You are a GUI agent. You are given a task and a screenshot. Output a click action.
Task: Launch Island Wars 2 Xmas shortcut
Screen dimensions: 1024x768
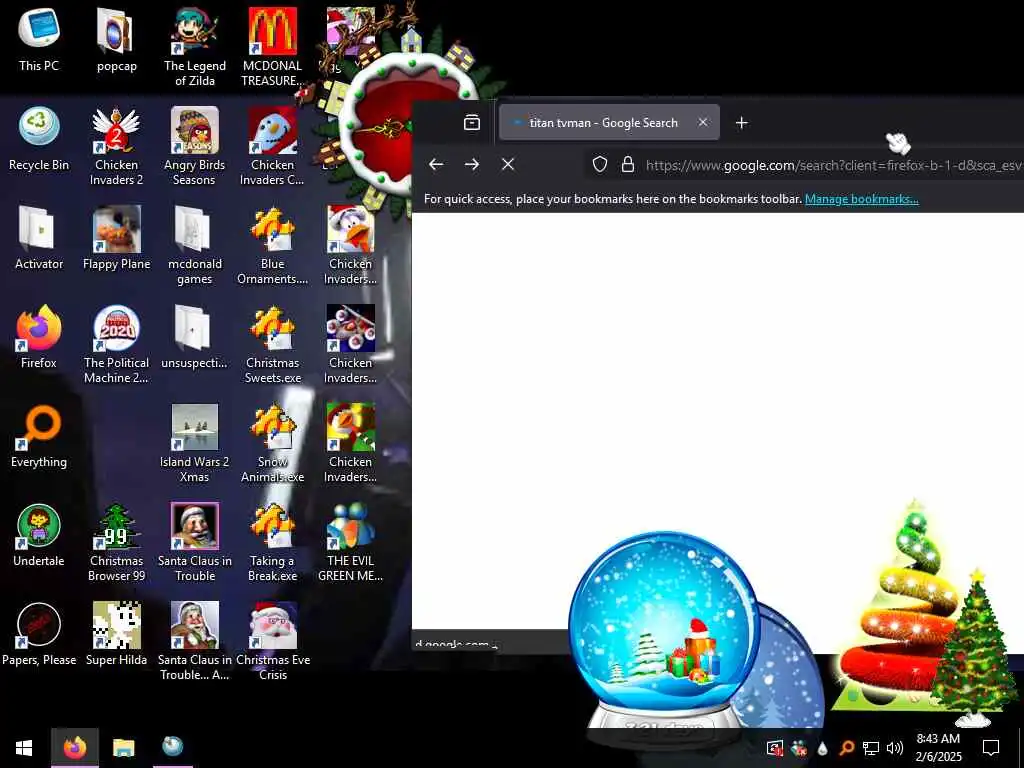pos(195,444)
